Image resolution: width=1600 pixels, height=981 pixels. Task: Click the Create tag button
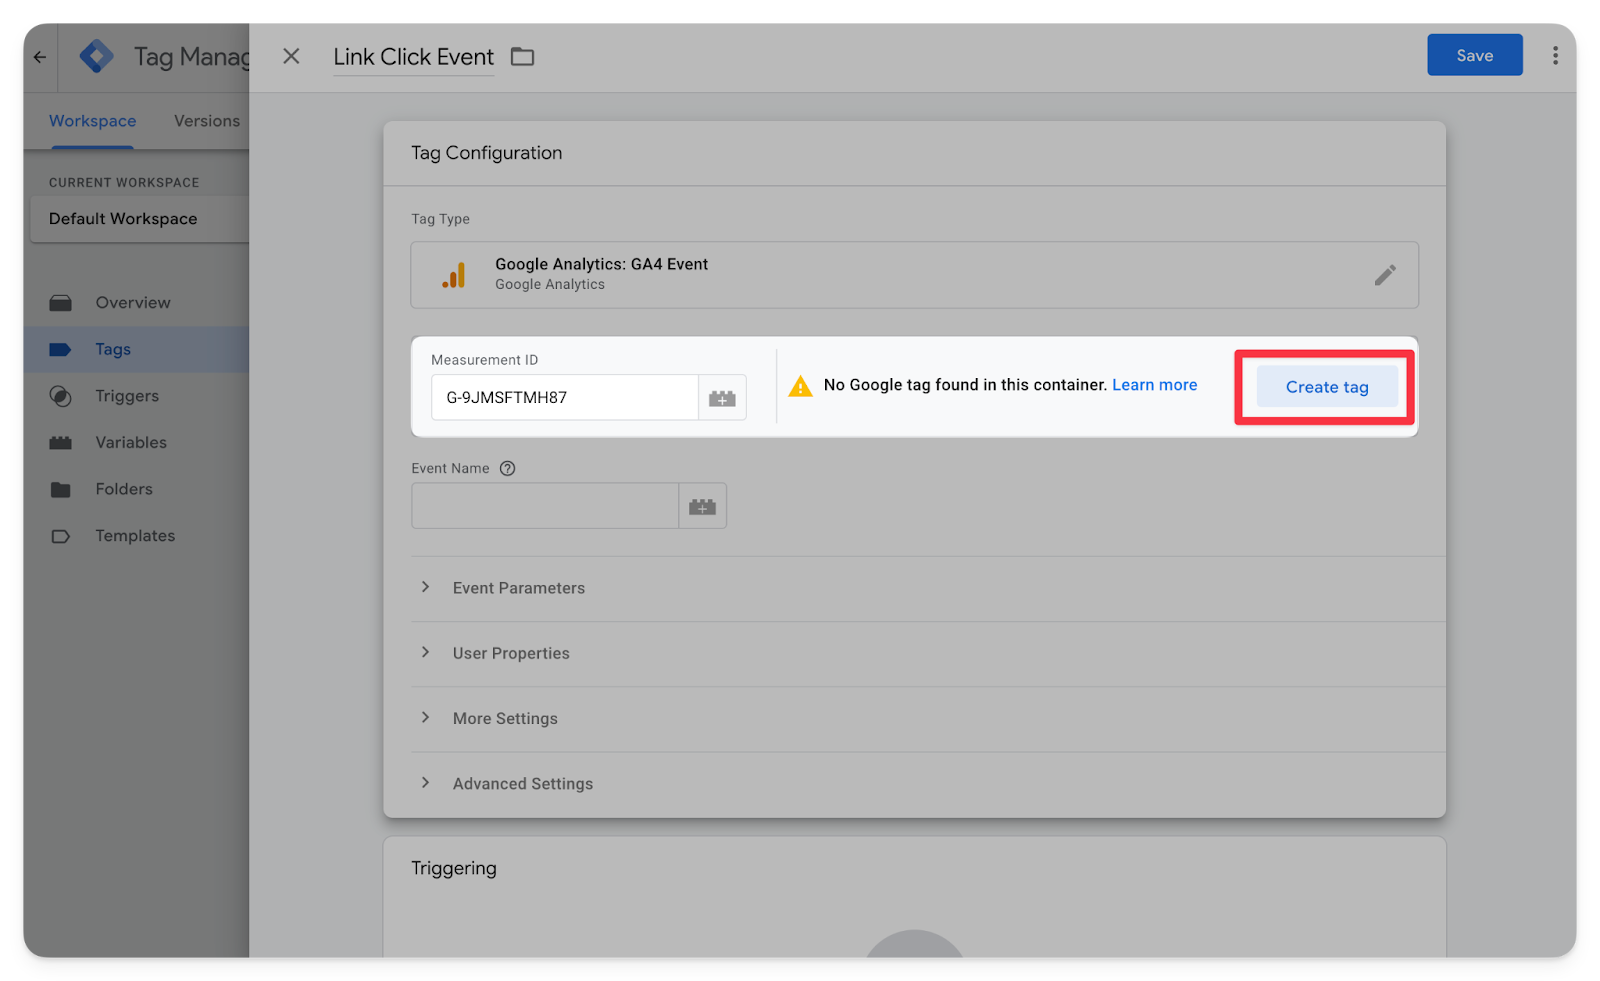click(x=1326, y=387)
